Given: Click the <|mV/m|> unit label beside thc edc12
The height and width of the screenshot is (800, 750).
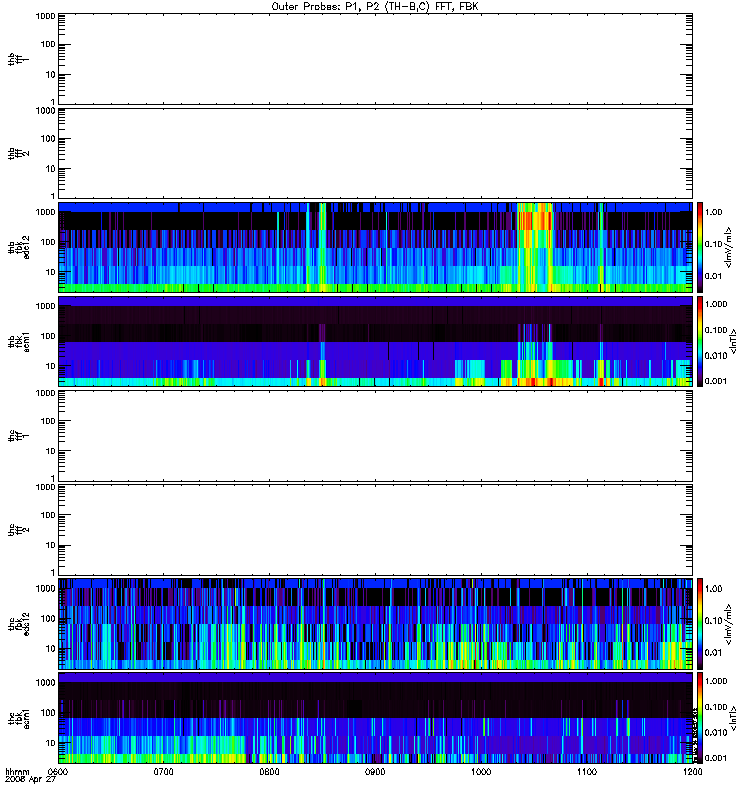Looking at the screenshot, I should [729, 624].
